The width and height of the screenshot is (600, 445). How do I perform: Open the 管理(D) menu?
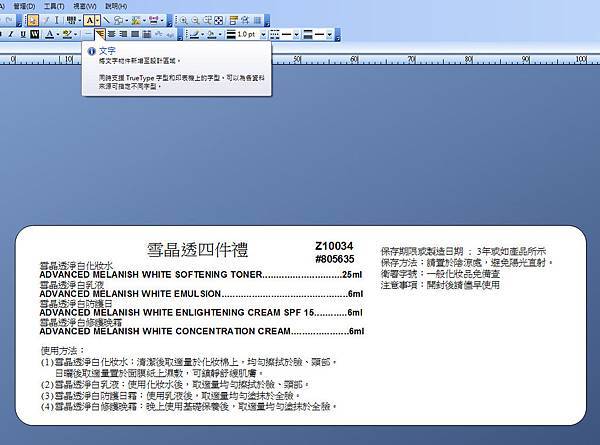pos(24,6)
